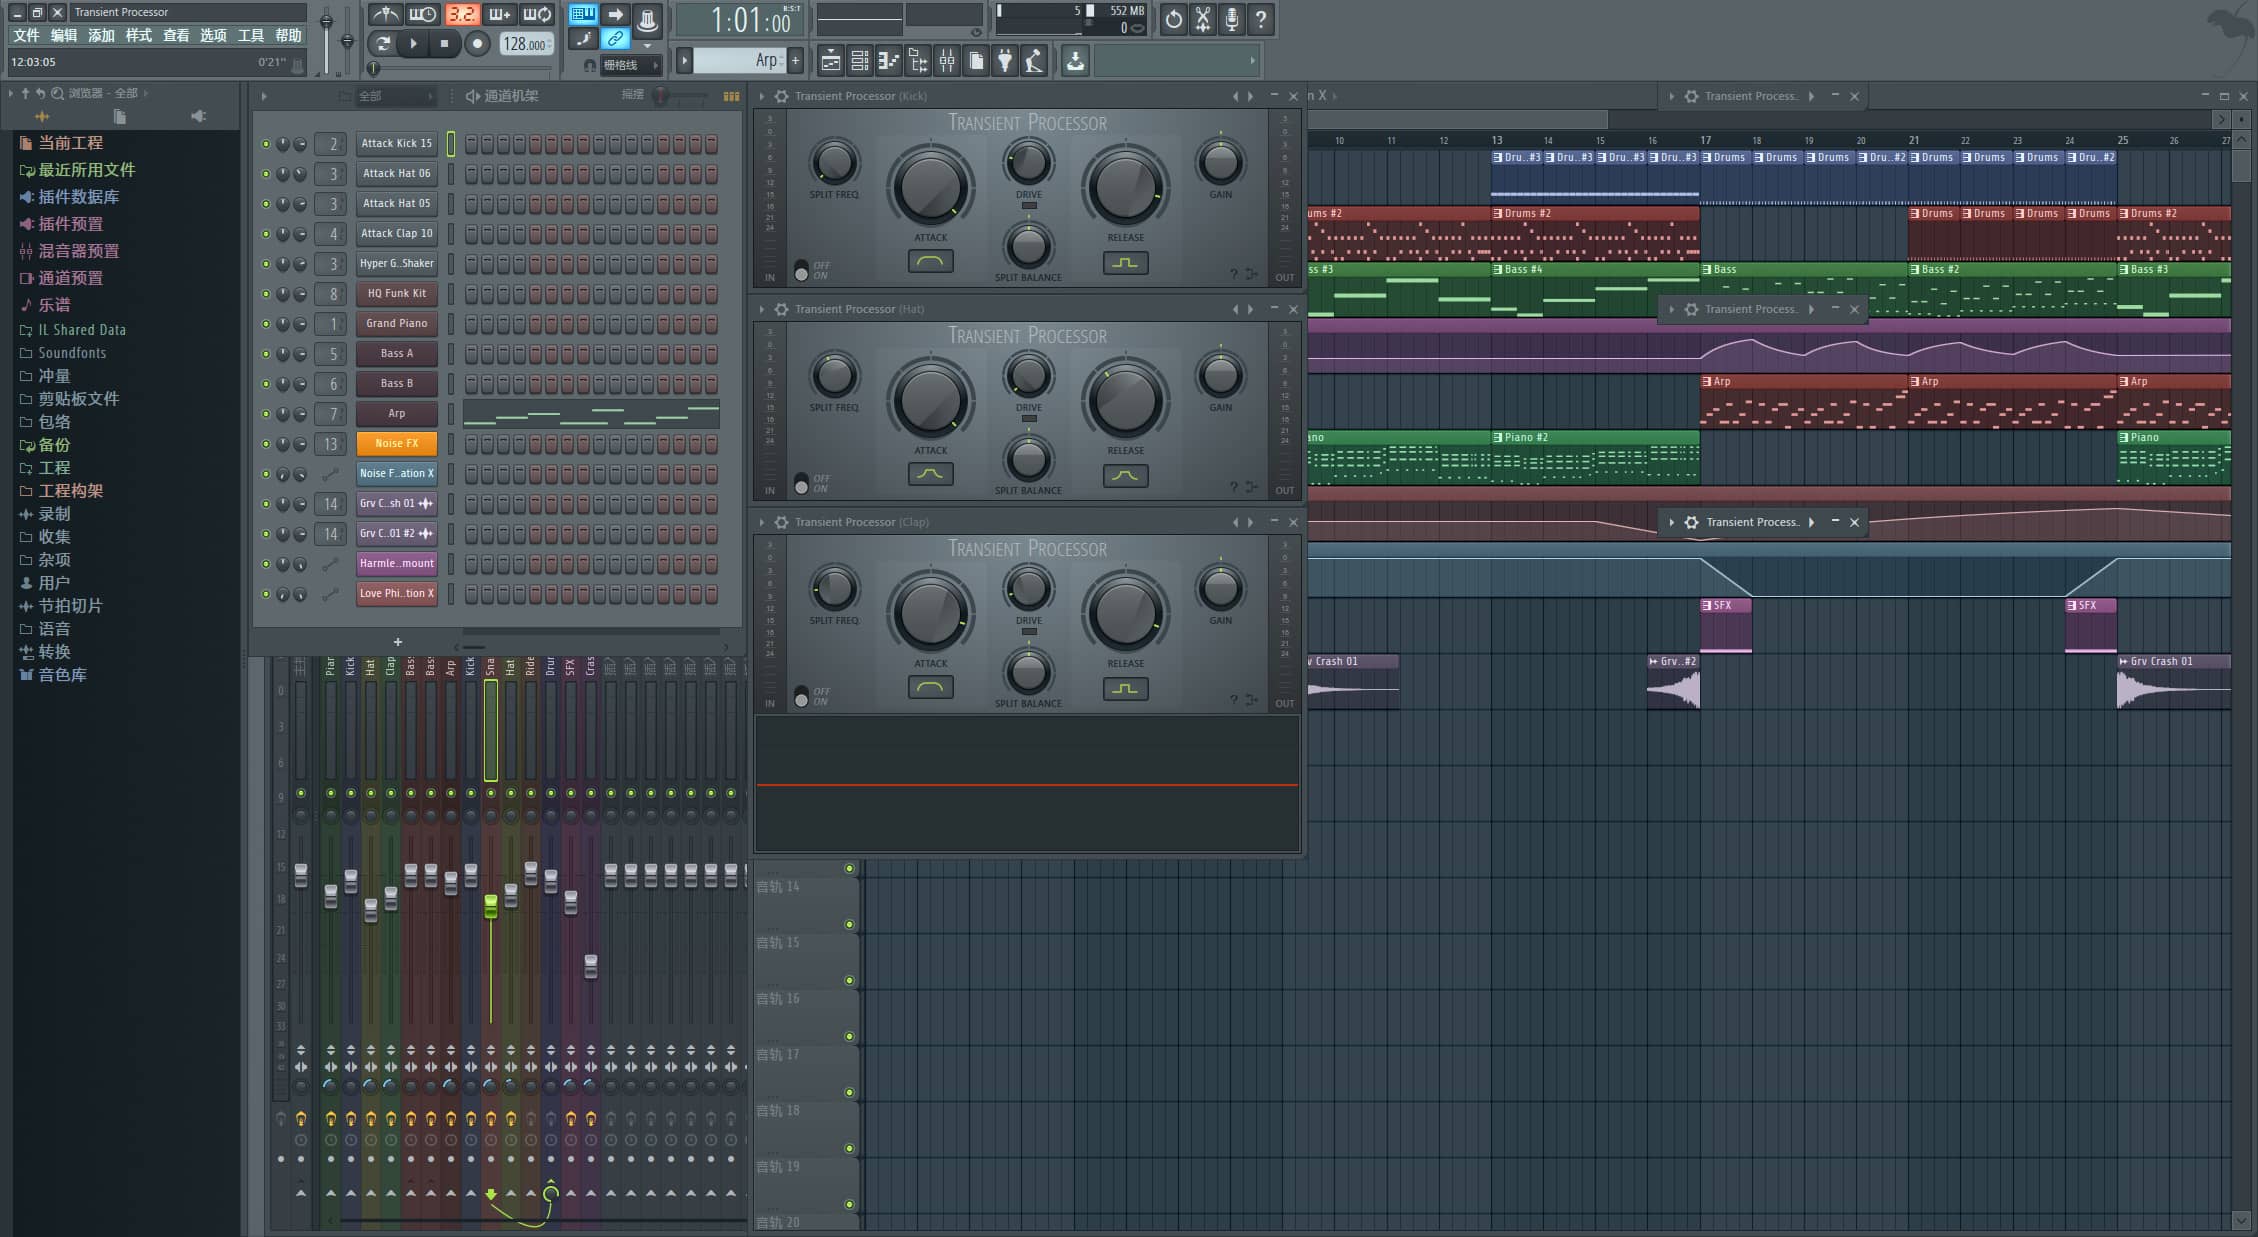Open the 查看 menu

pos(176,36)
